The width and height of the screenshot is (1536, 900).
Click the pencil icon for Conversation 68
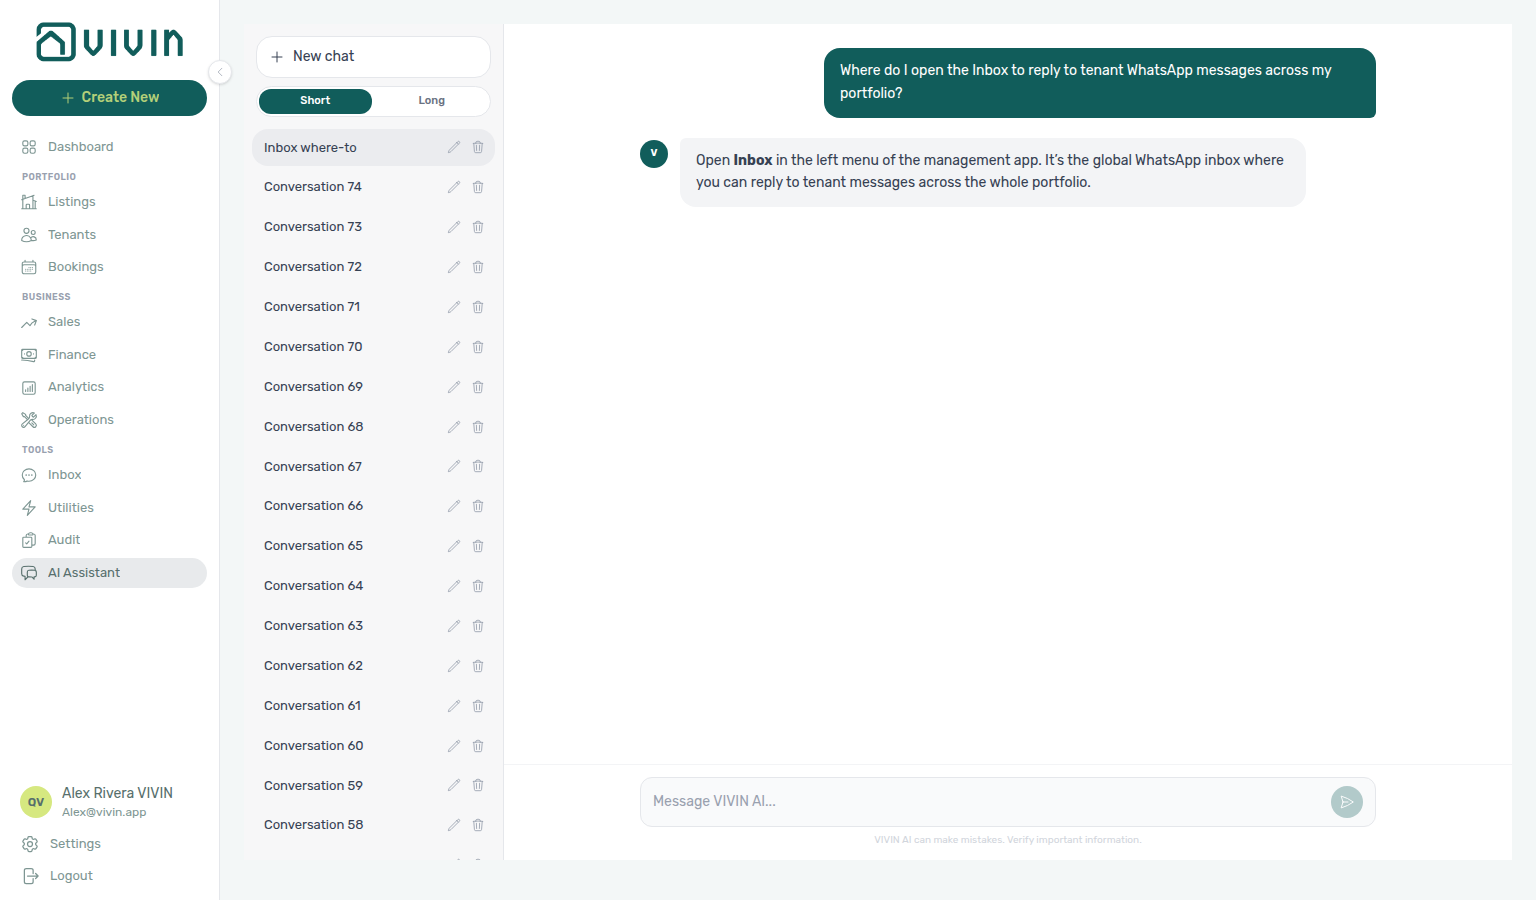tap(454, 427)
